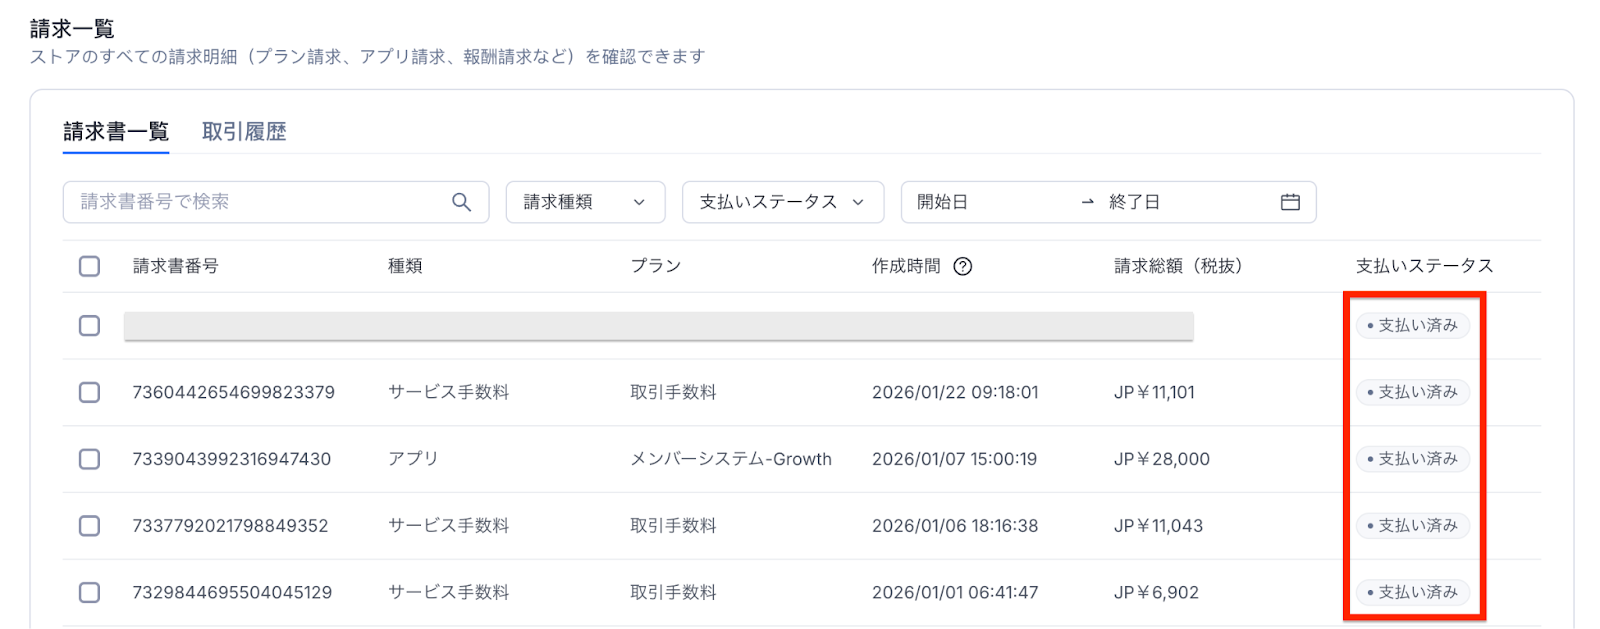The image size is (1600, 629).
Task: Check the row for invoice 7360442654699823379
Action: tap(90, 392)
